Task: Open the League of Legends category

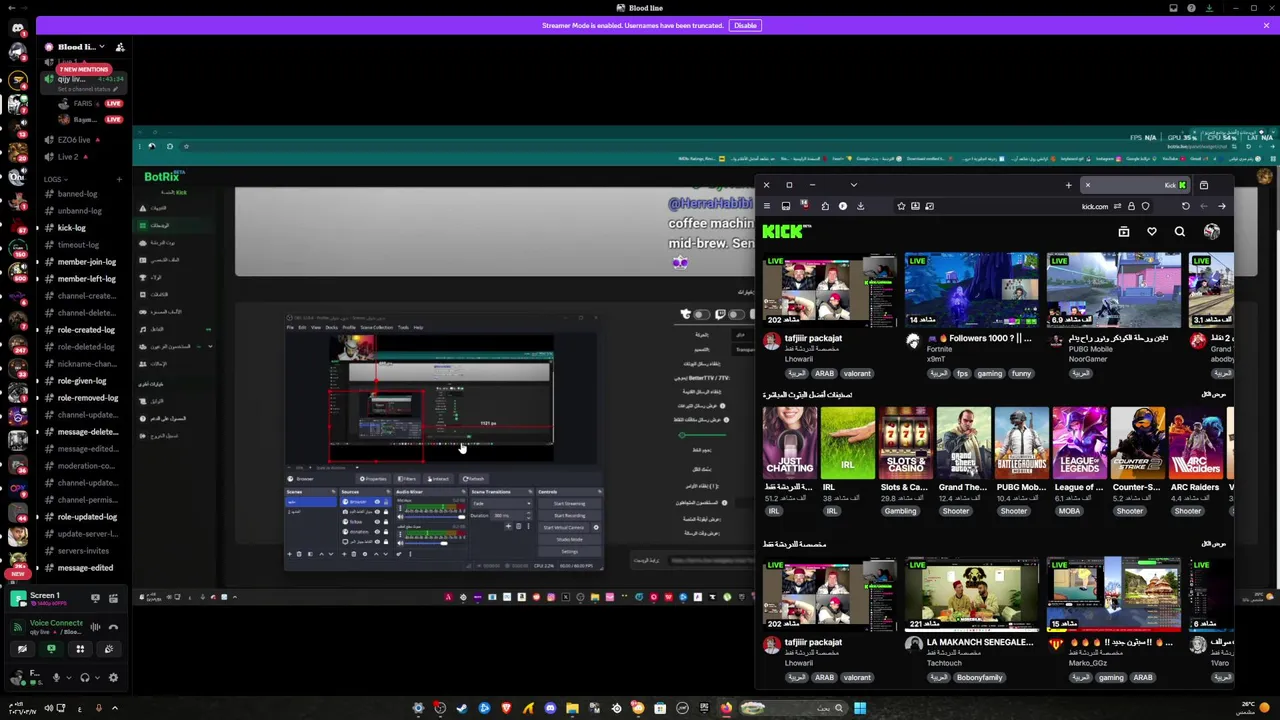Action: pos(1080,442)
